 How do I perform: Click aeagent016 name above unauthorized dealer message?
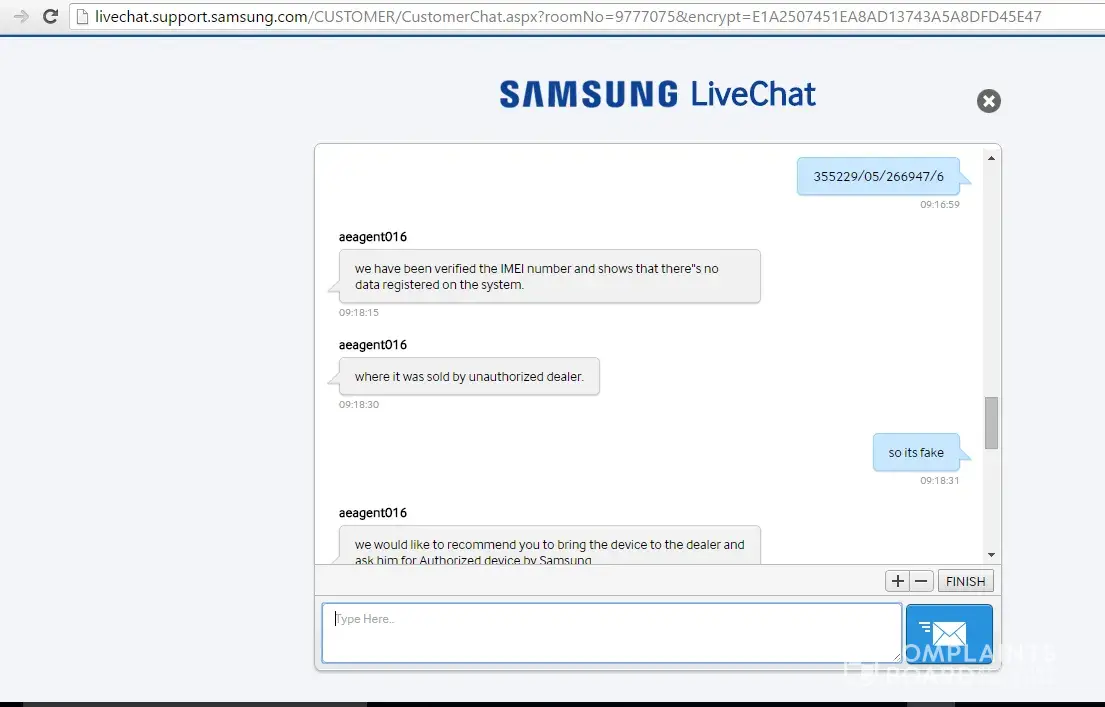373,345
